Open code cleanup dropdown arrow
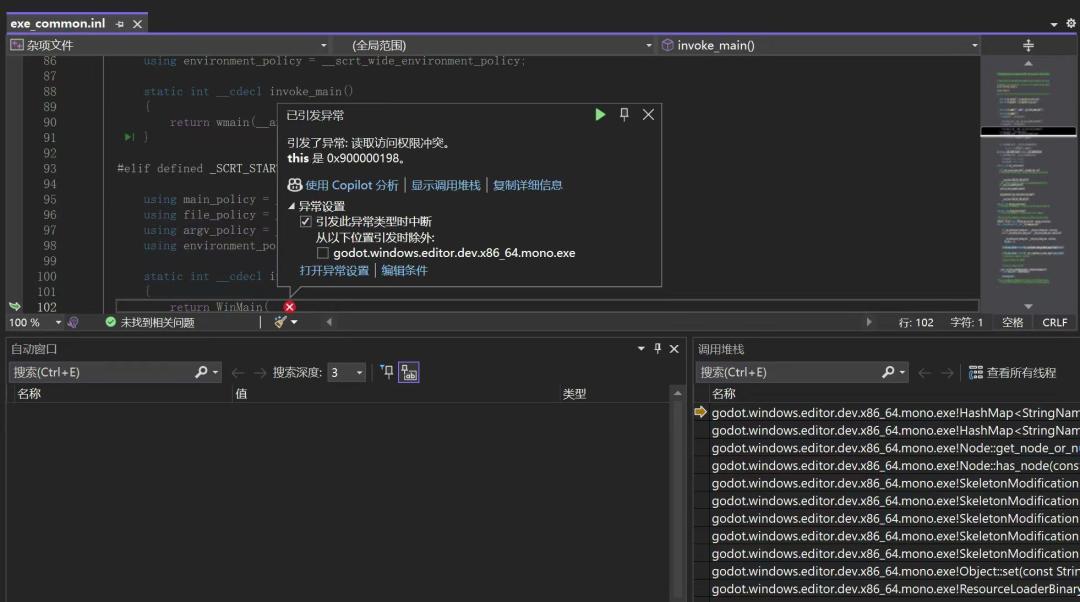 (295, 322)
